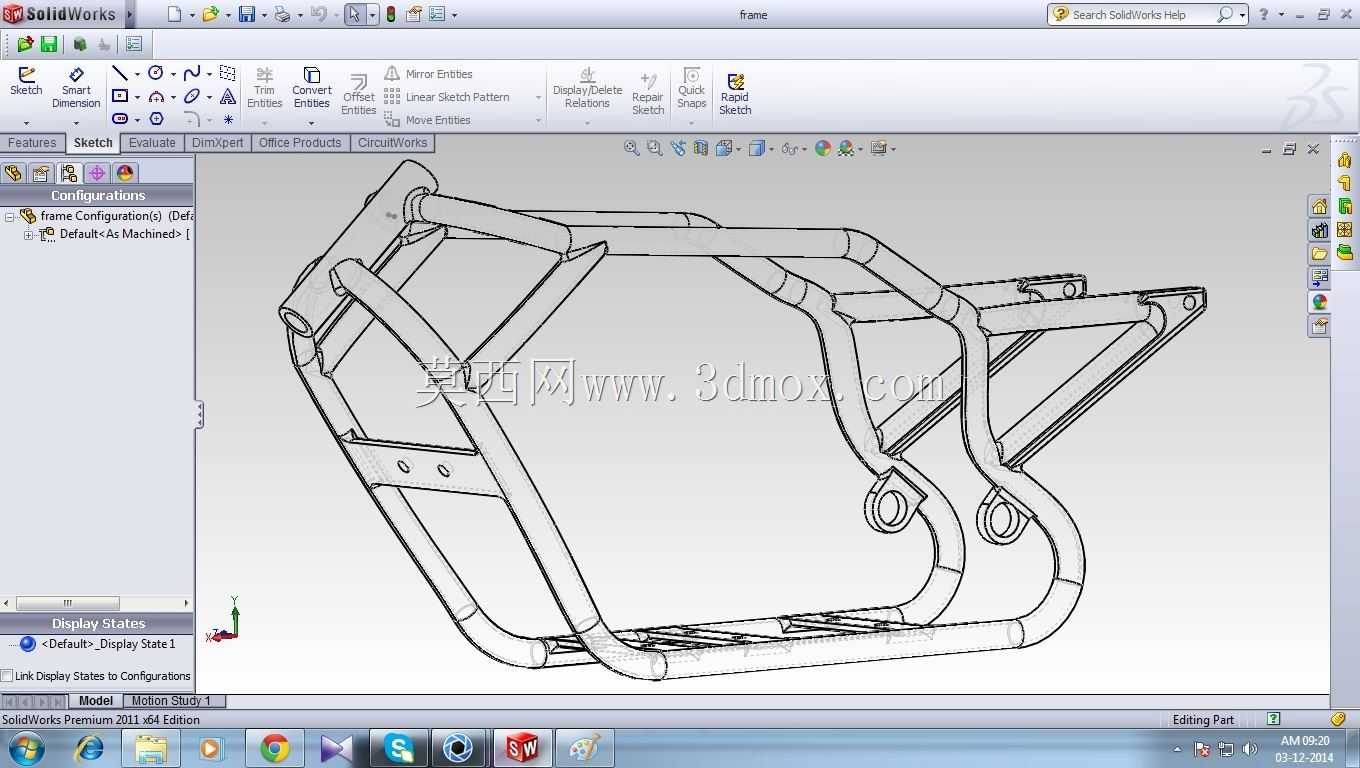Viewport: 1360px width, 768px height.
Task: Click the Sketch tool in ribbon
Action: (26, 81)
